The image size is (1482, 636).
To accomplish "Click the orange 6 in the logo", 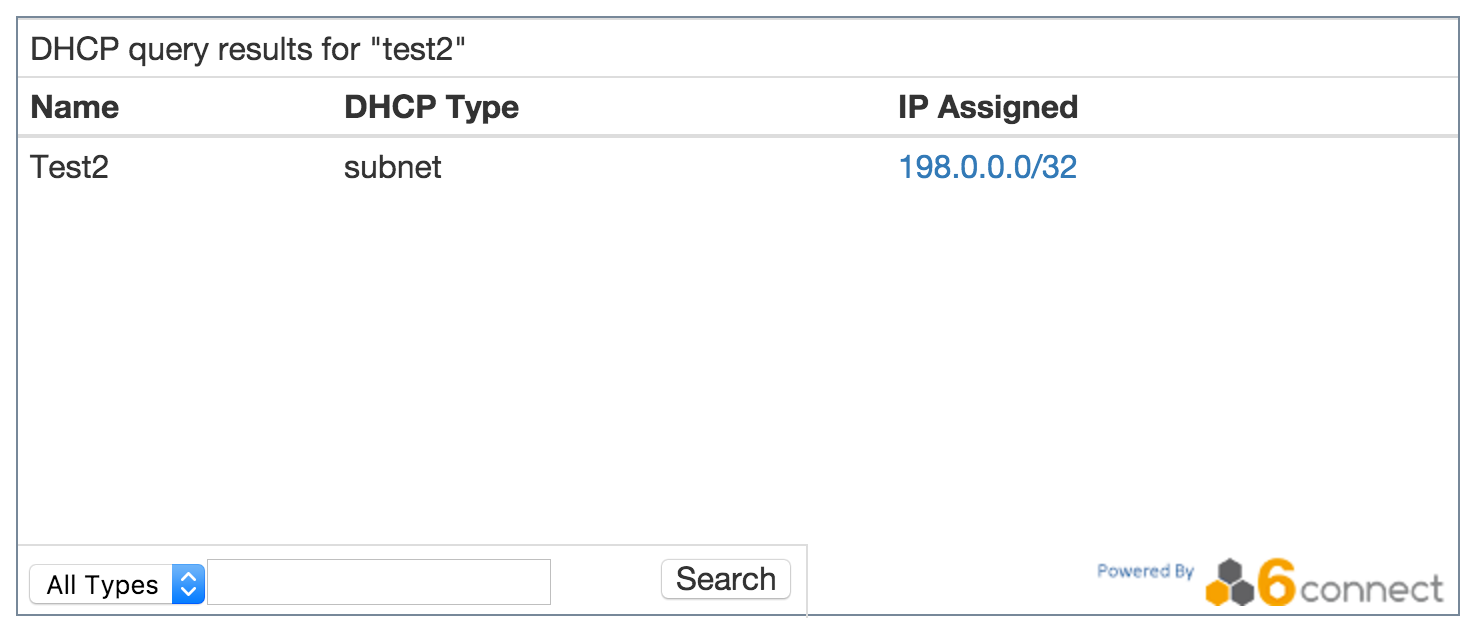I will [1278, 583].
